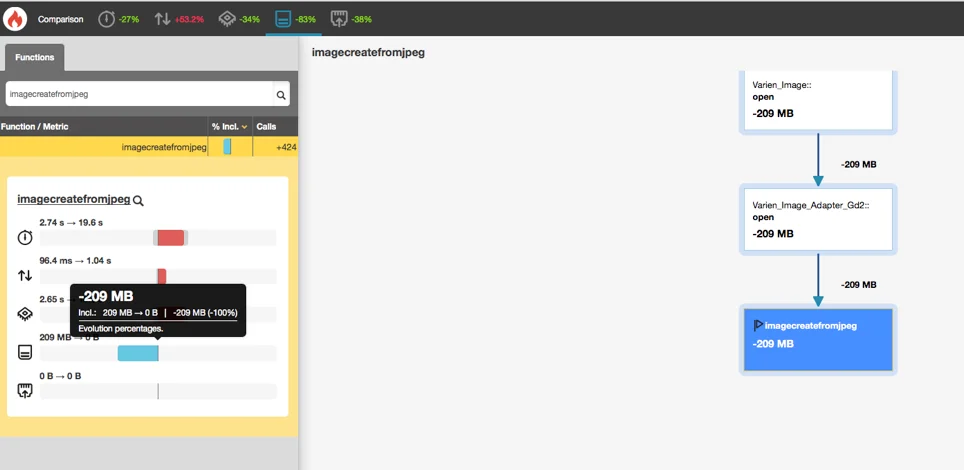Select the Varien_Image_Adapter_Gd2::open node
Viewport: 964px width, 470px height.
pyautogui.click(x=817, y=218)
